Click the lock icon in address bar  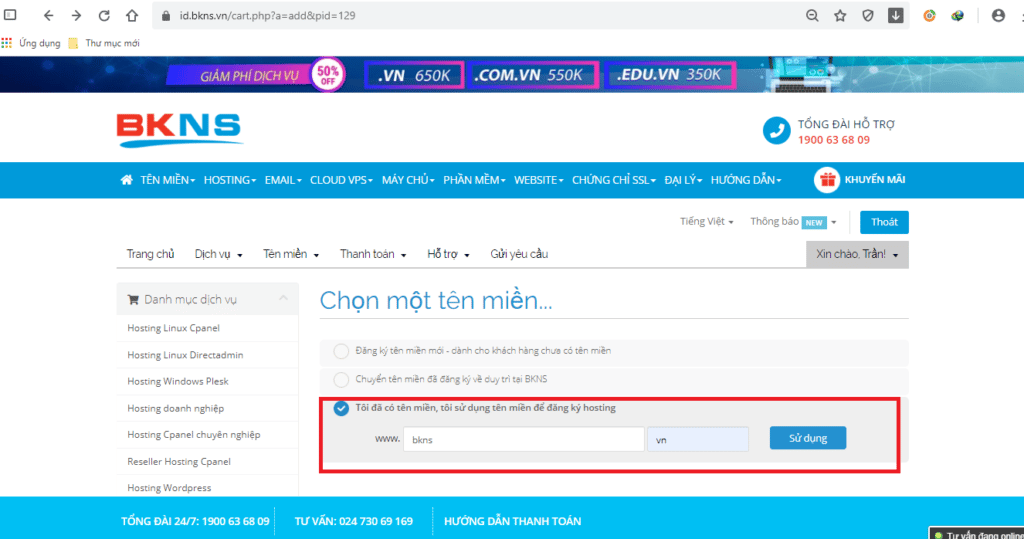pyautogui.click(x=166, y=16)
